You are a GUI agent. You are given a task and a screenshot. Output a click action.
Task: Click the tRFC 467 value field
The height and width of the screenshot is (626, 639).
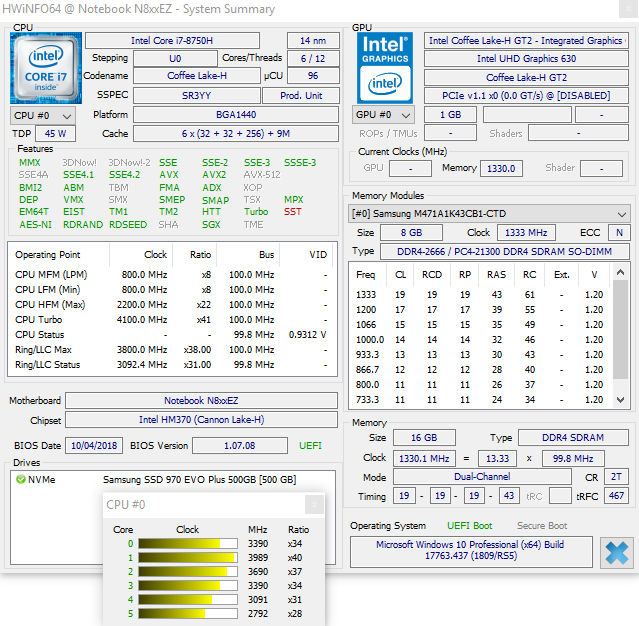tap(616, 496)
